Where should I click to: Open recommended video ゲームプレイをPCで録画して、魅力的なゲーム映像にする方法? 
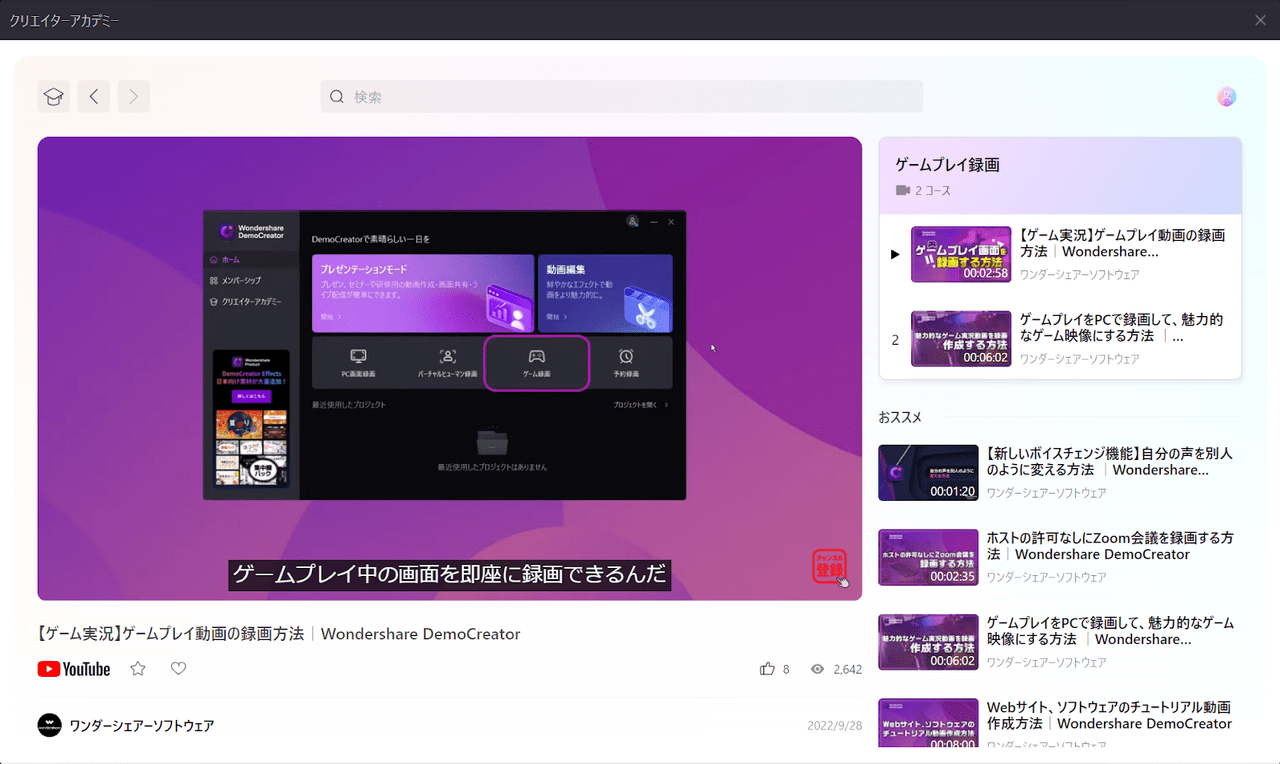tap(1110, 631)
